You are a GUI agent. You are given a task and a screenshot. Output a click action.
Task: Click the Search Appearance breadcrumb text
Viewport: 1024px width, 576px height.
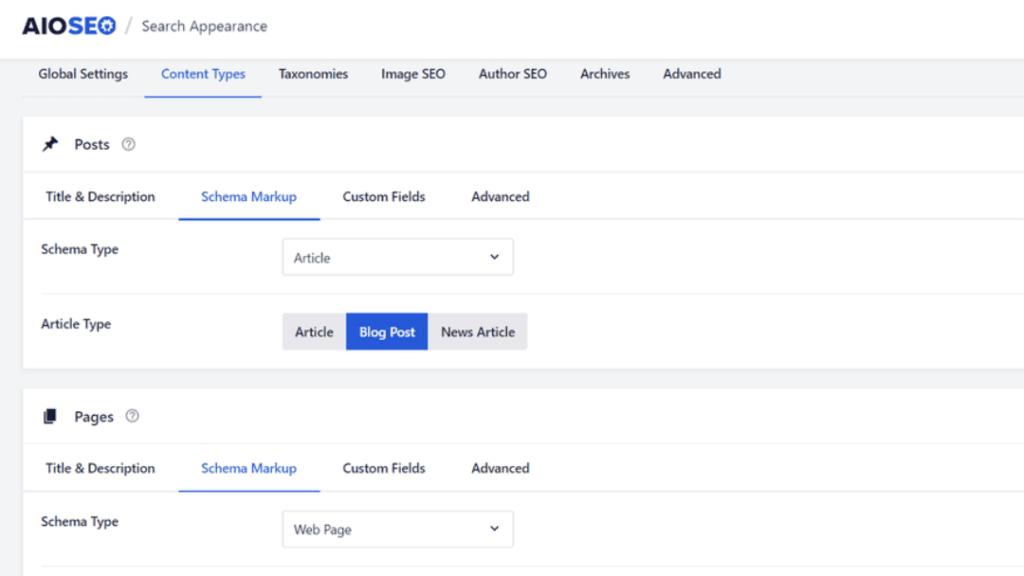coord(204,26)
